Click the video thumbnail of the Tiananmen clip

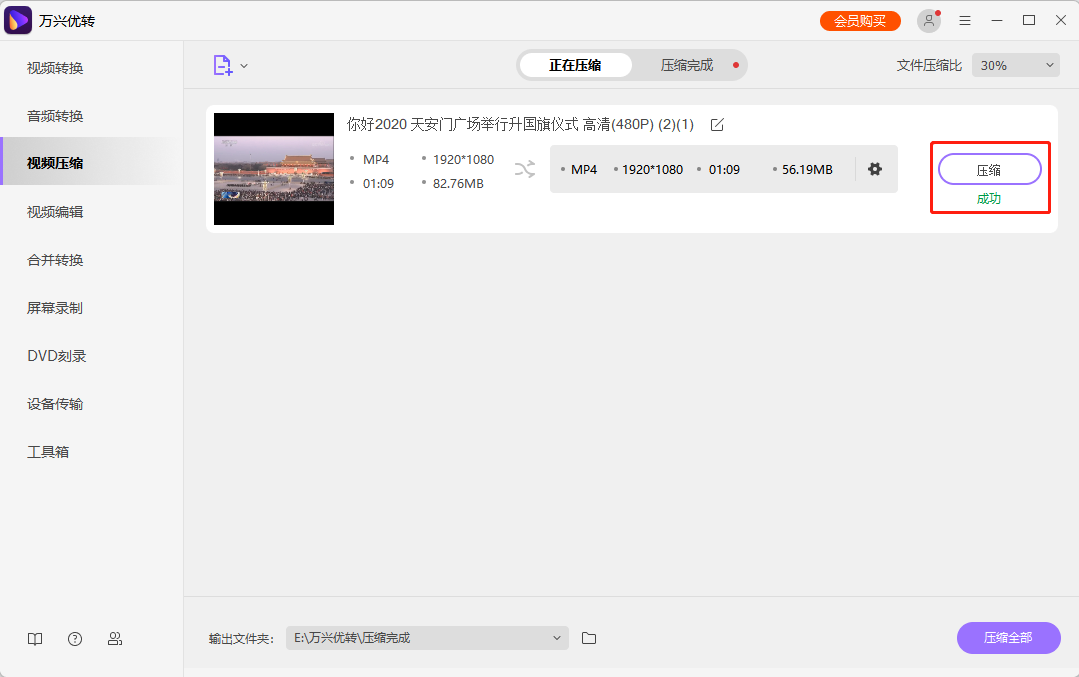pos(273,169)
